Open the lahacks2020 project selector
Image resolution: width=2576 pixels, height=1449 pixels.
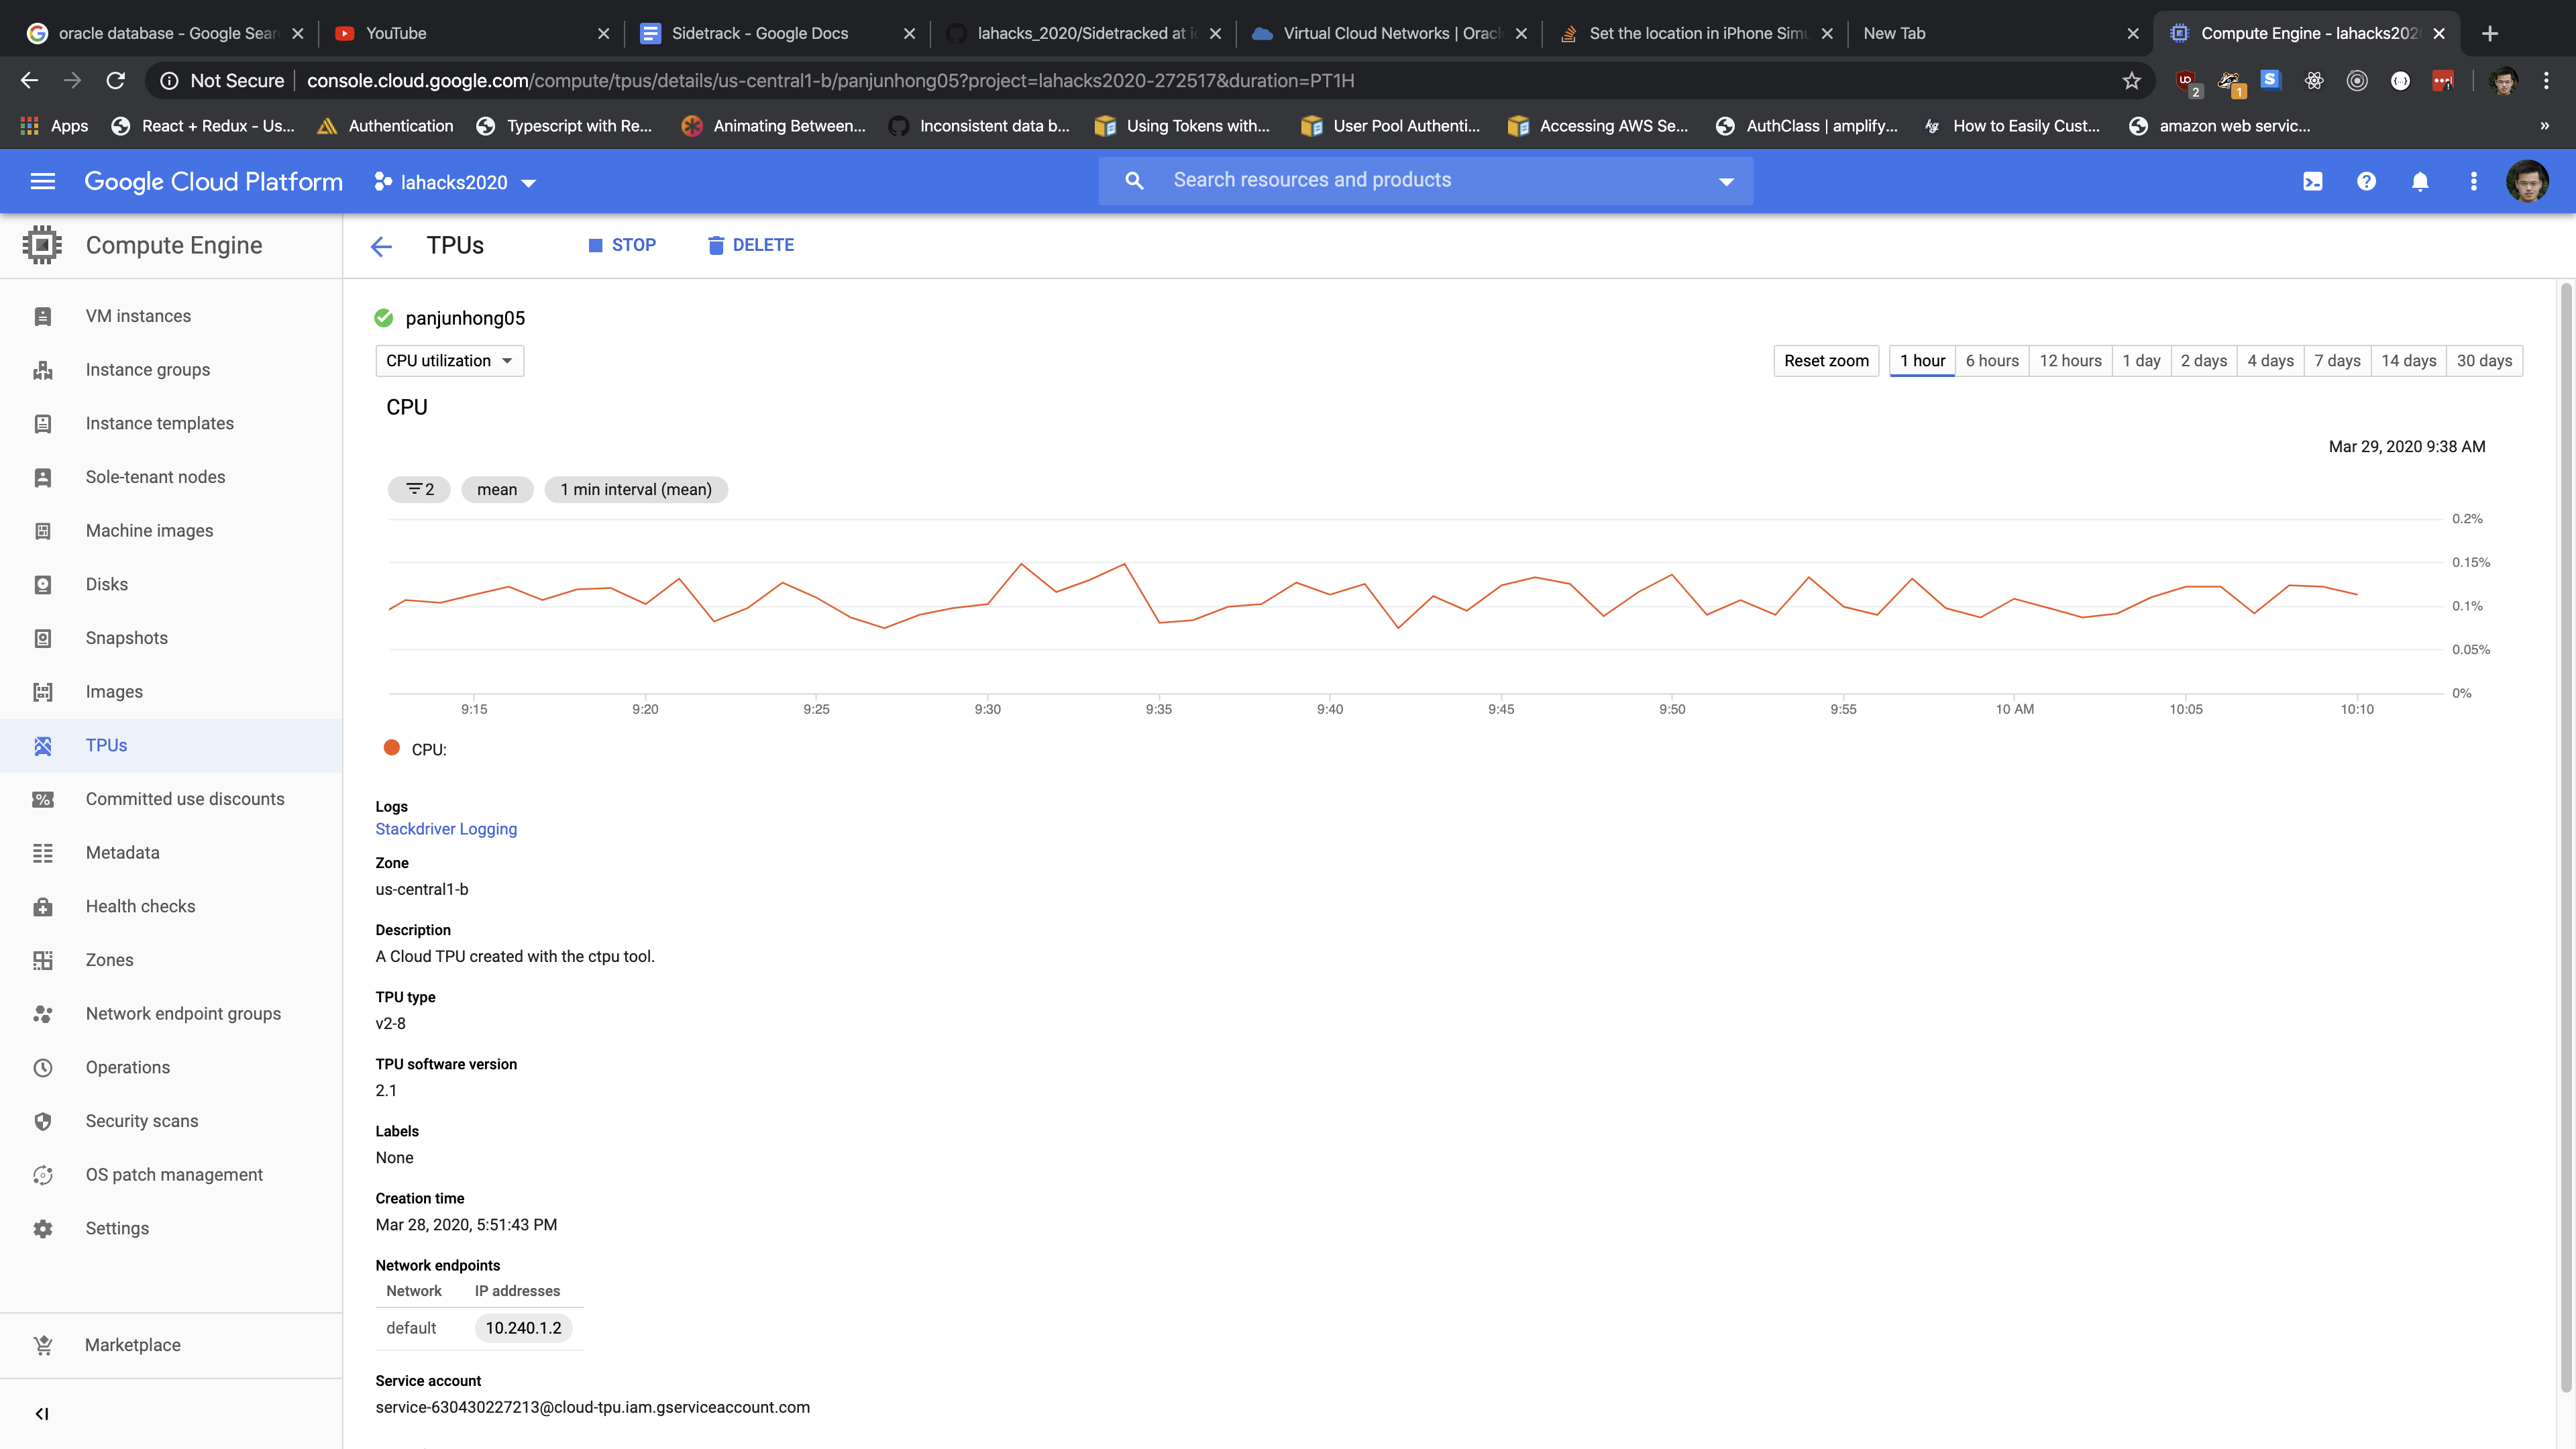pos(455,182)
